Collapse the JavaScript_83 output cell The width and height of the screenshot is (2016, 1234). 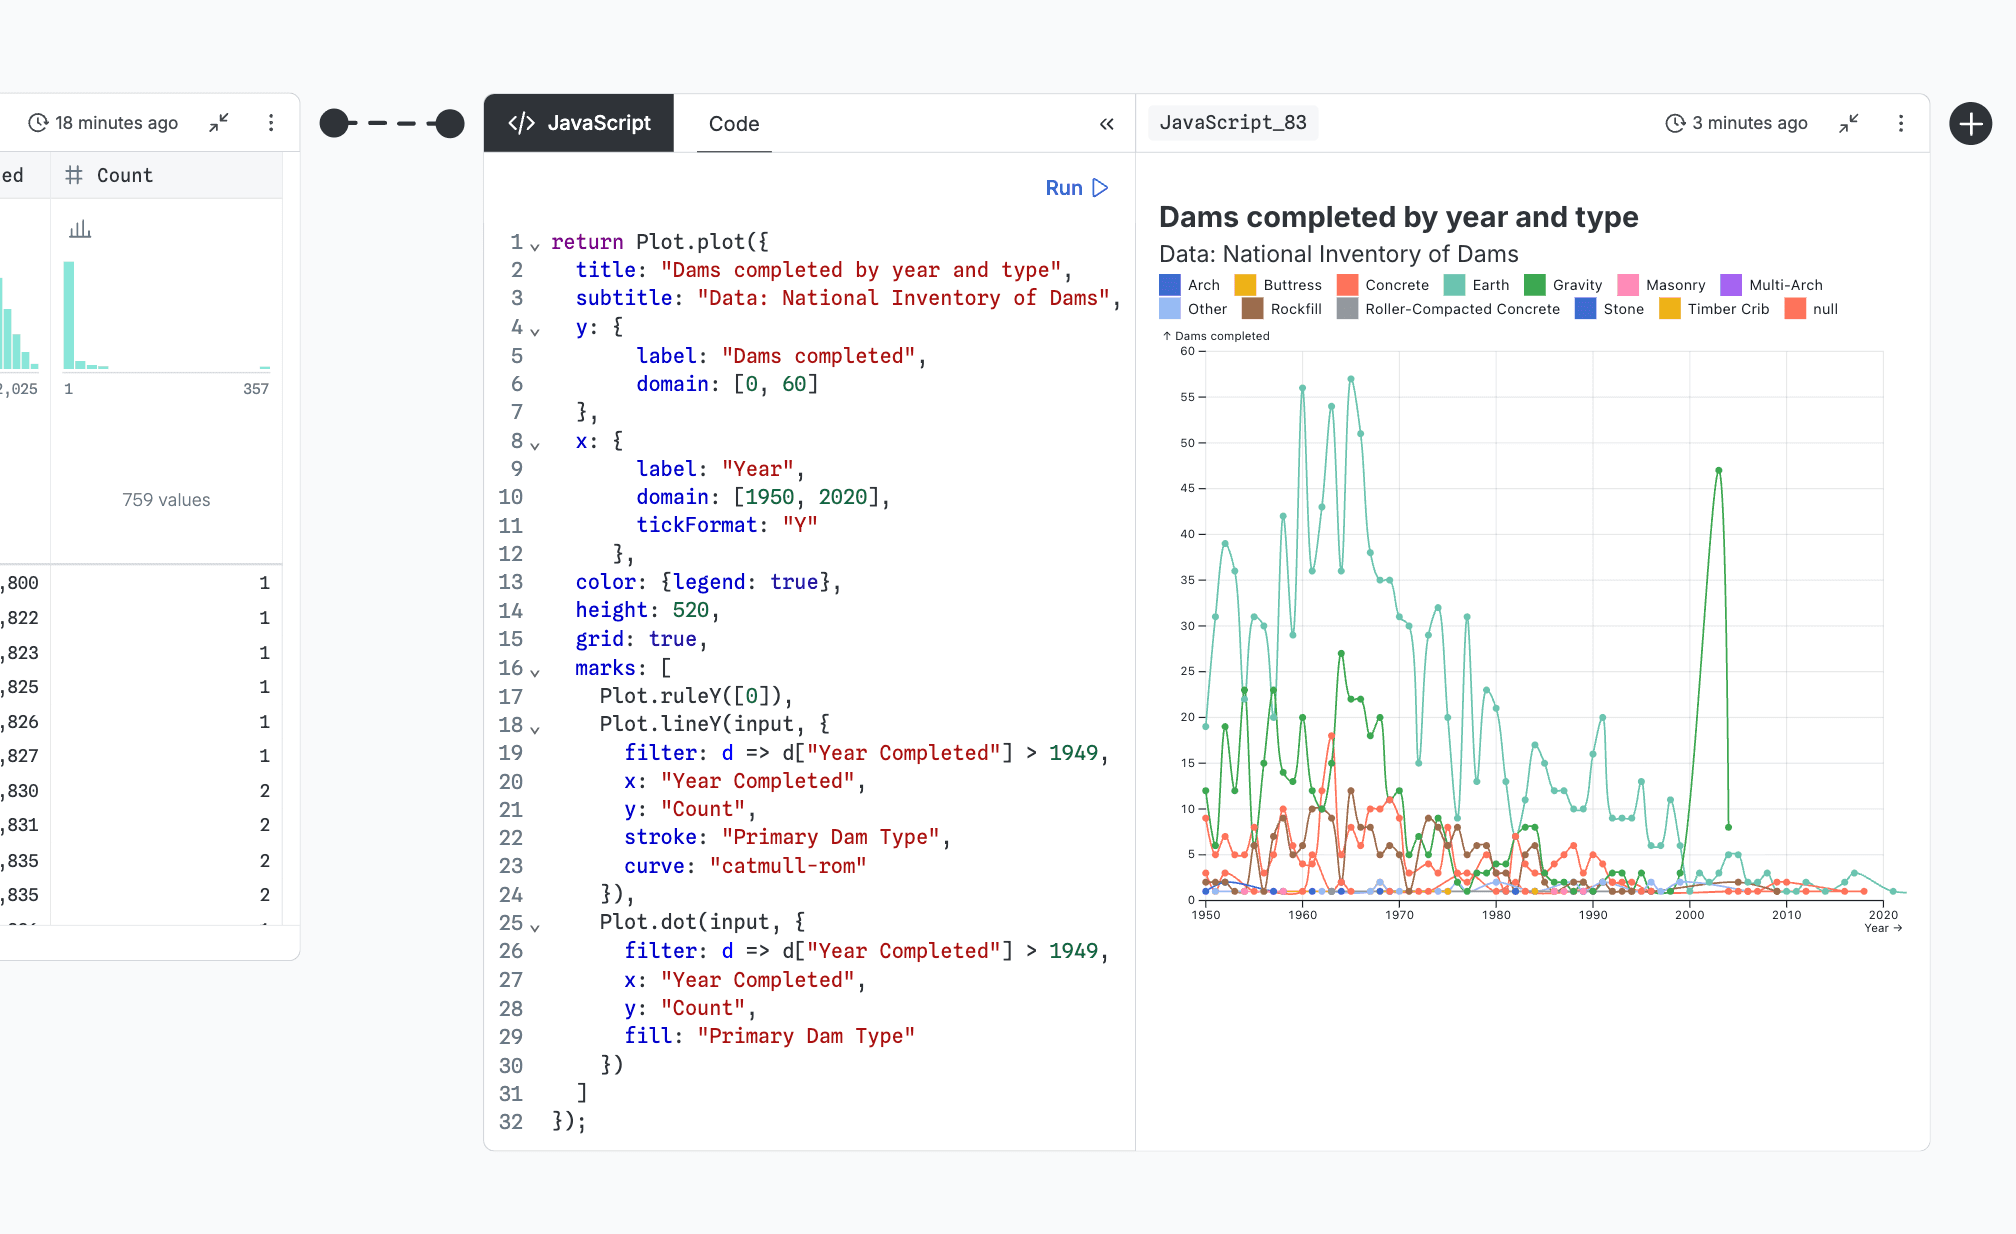(1848, 123)
